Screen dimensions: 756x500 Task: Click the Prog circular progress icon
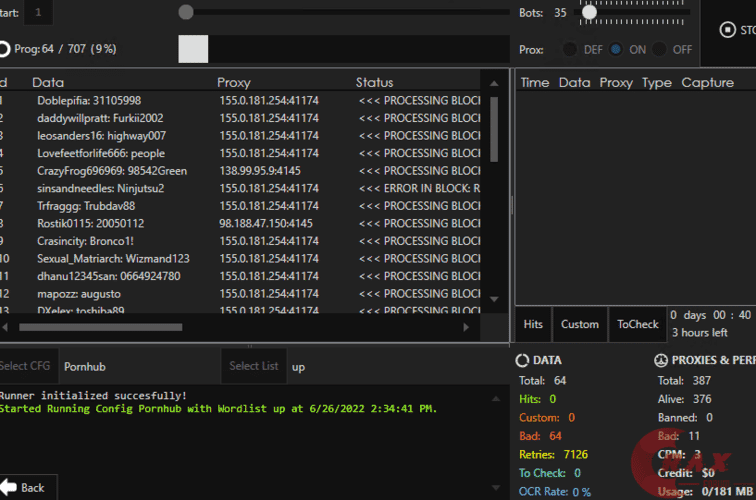[x=4, y=49]
